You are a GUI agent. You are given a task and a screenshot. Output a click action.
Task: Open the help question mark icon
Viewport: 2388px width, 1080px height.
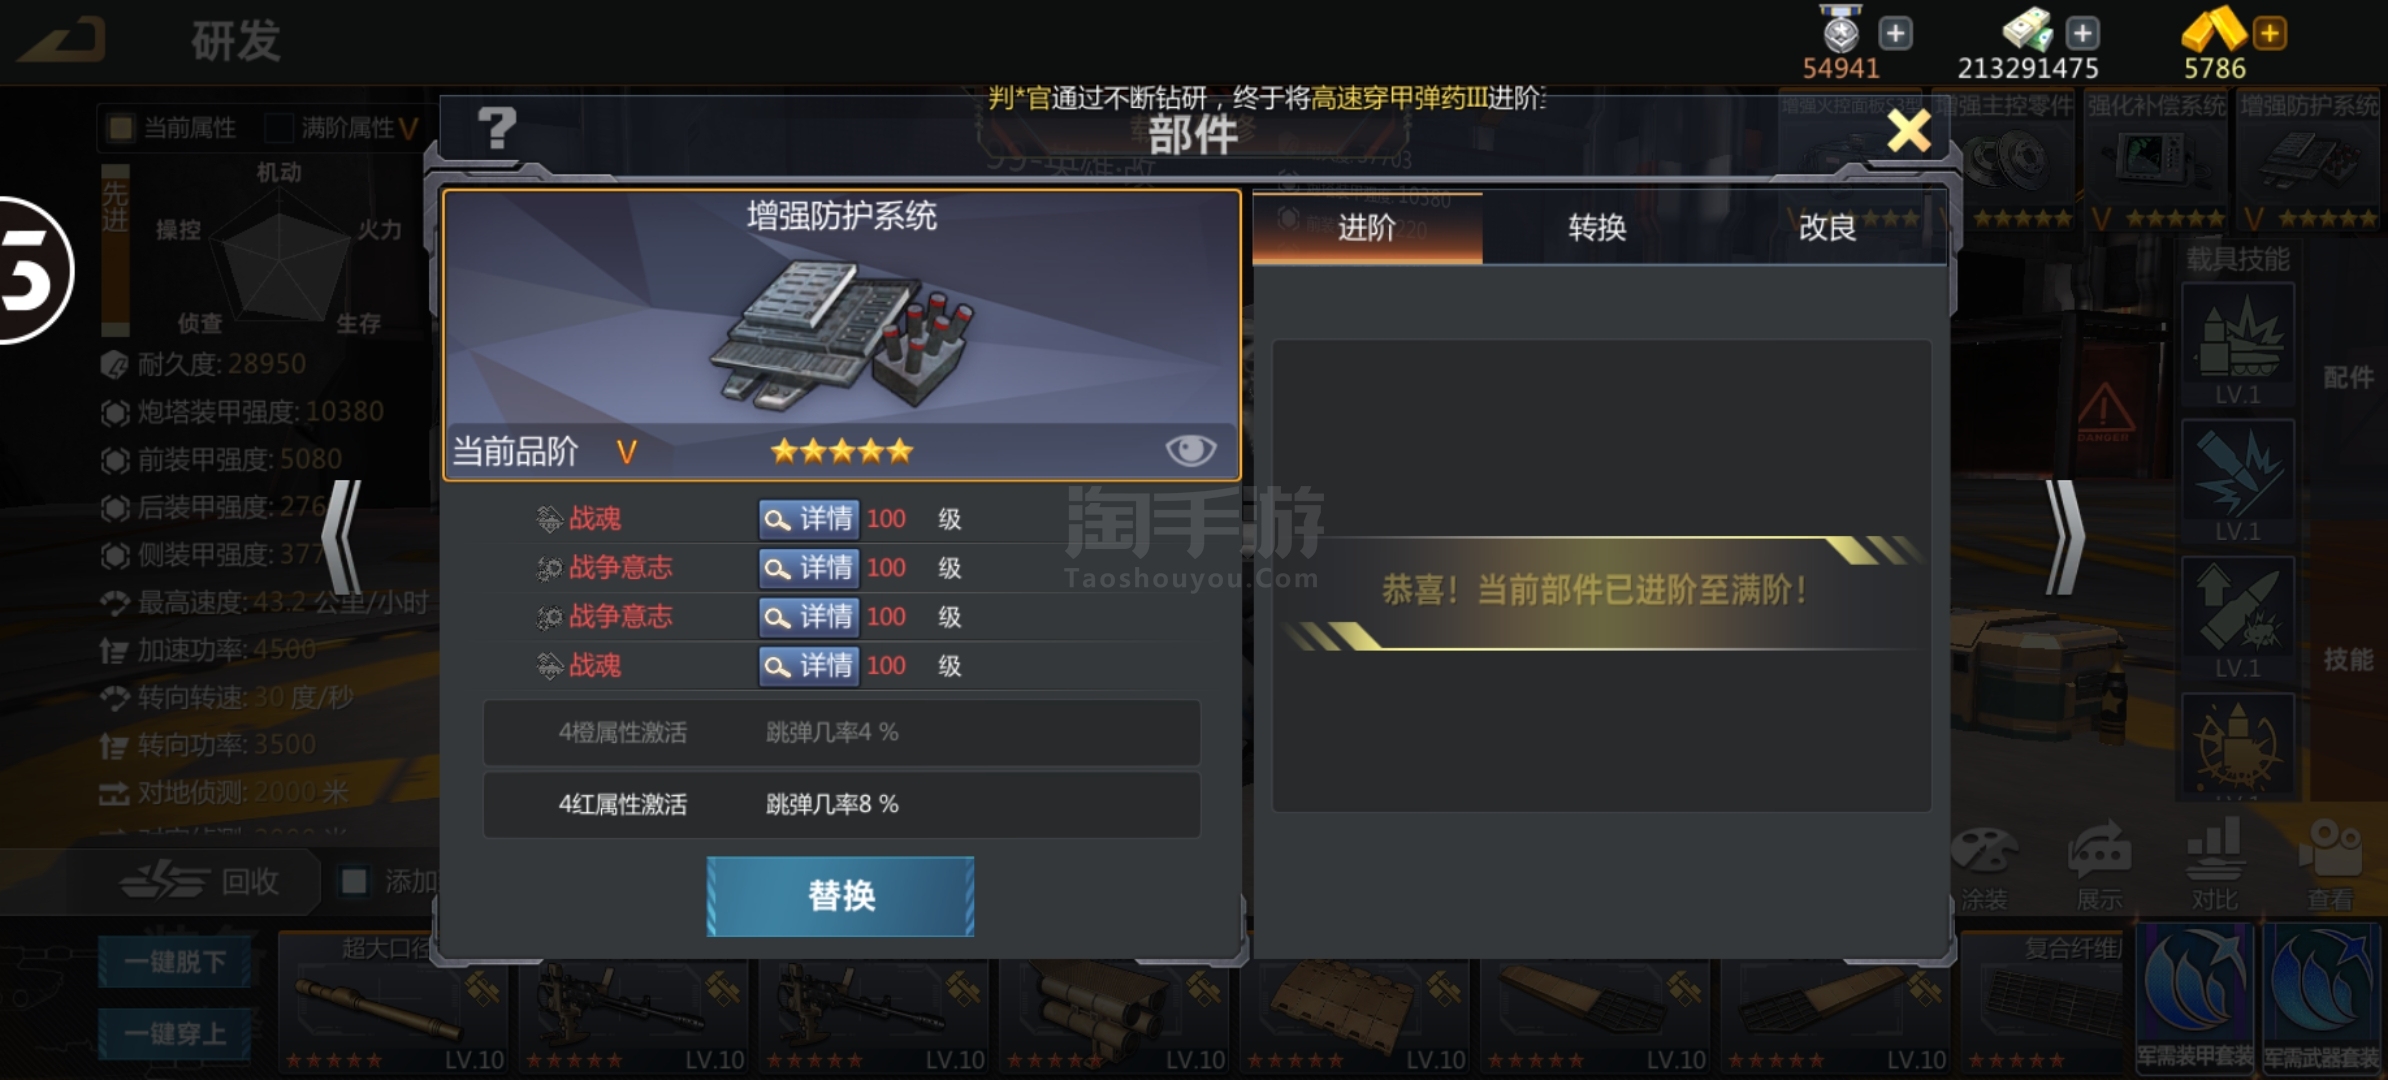click(497, 129)
